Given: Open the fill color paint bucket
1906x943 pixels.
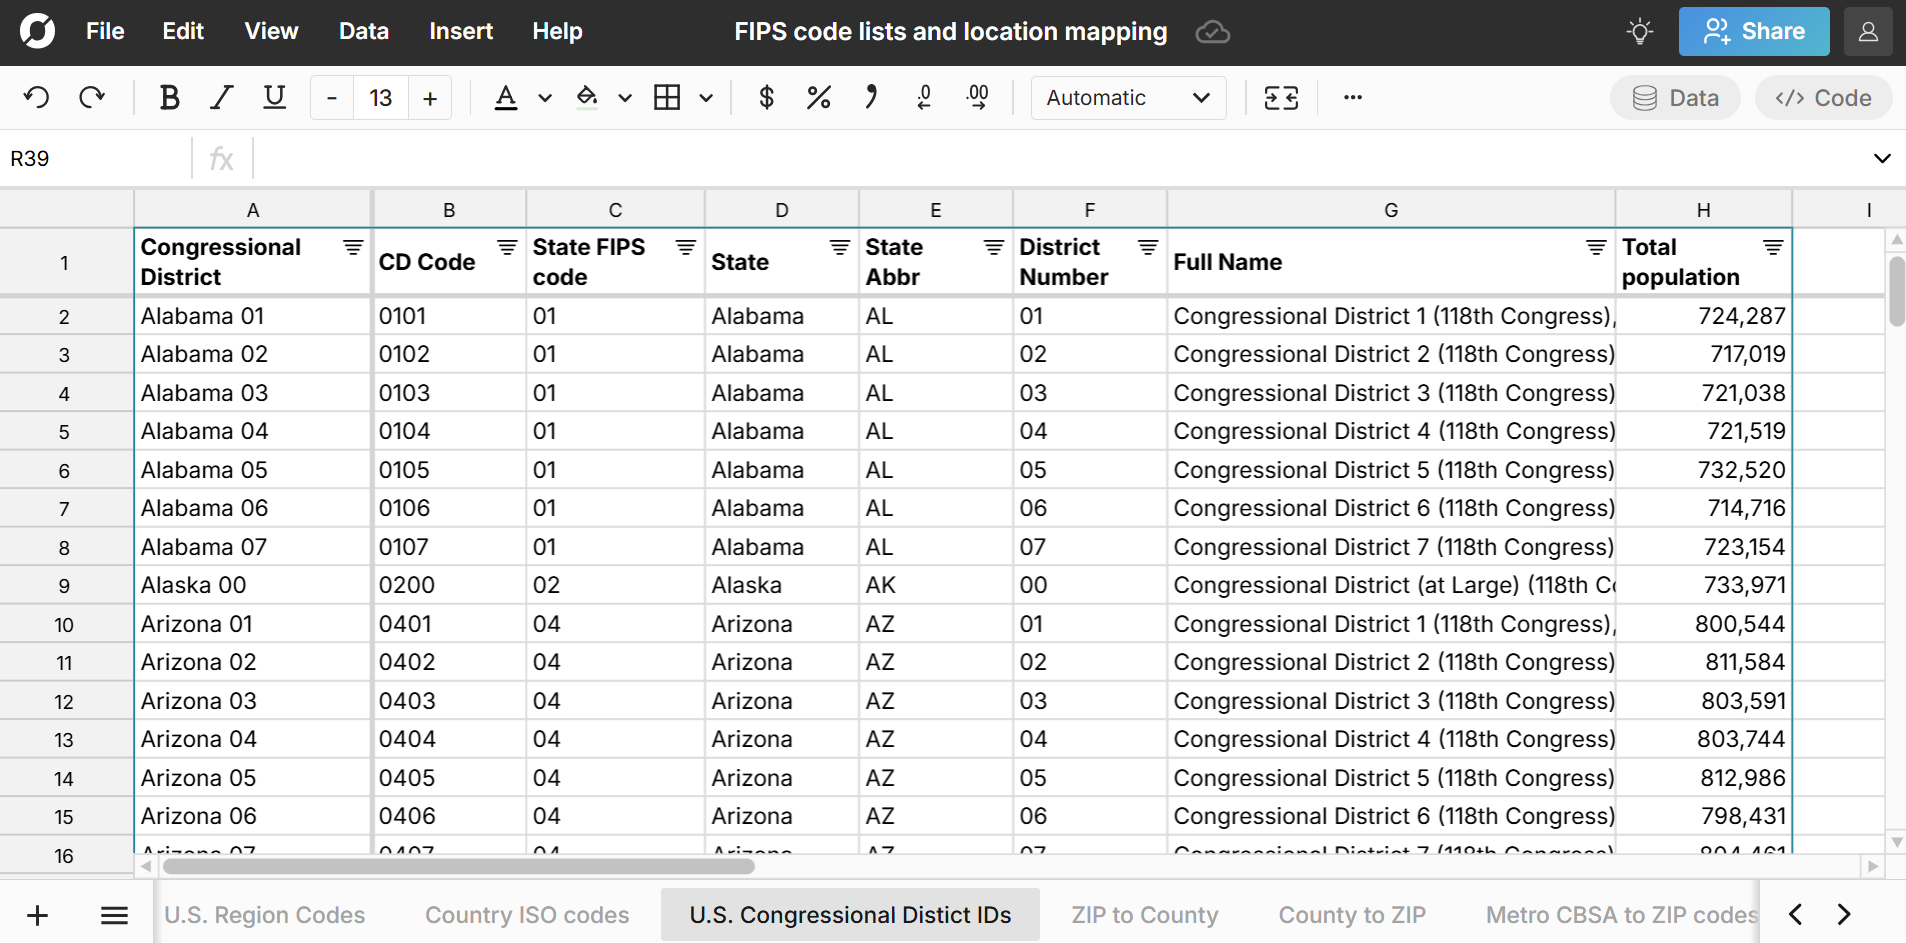Looking at the screenshot, I should pos(588,98).
